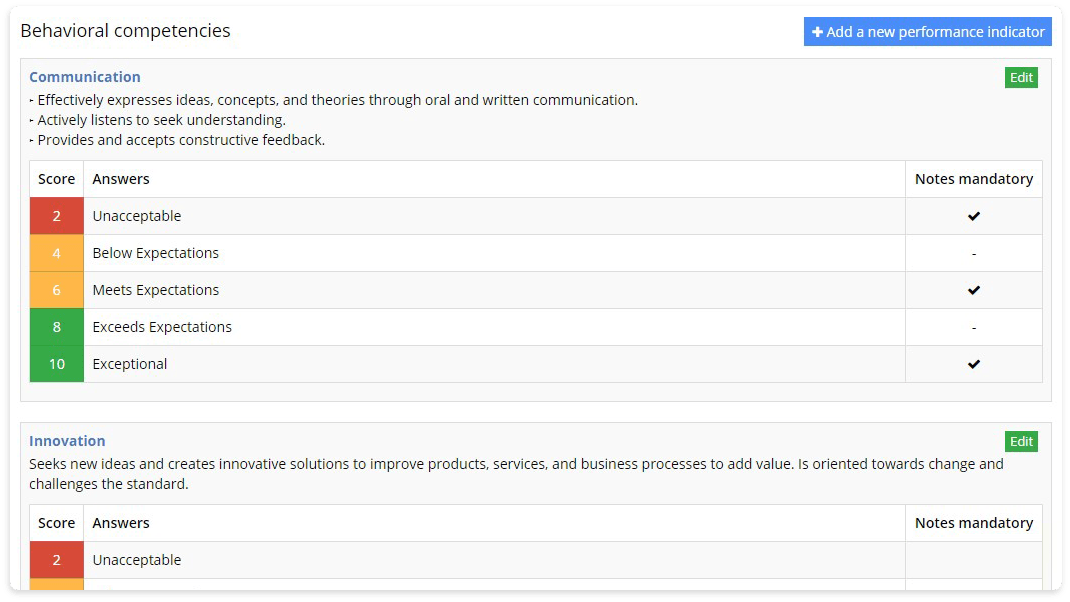Enable mandatory notes for Exceeds Expectations

point(973,327)
